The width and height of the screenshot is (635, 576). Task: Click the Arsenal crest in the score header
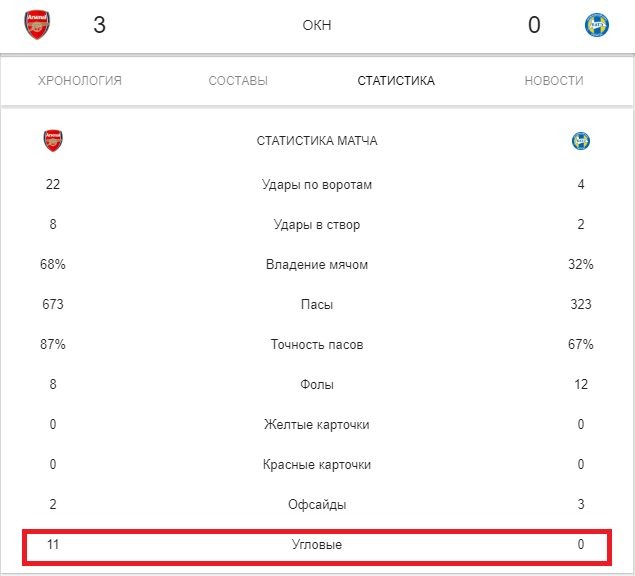click(x=38, y=25)
